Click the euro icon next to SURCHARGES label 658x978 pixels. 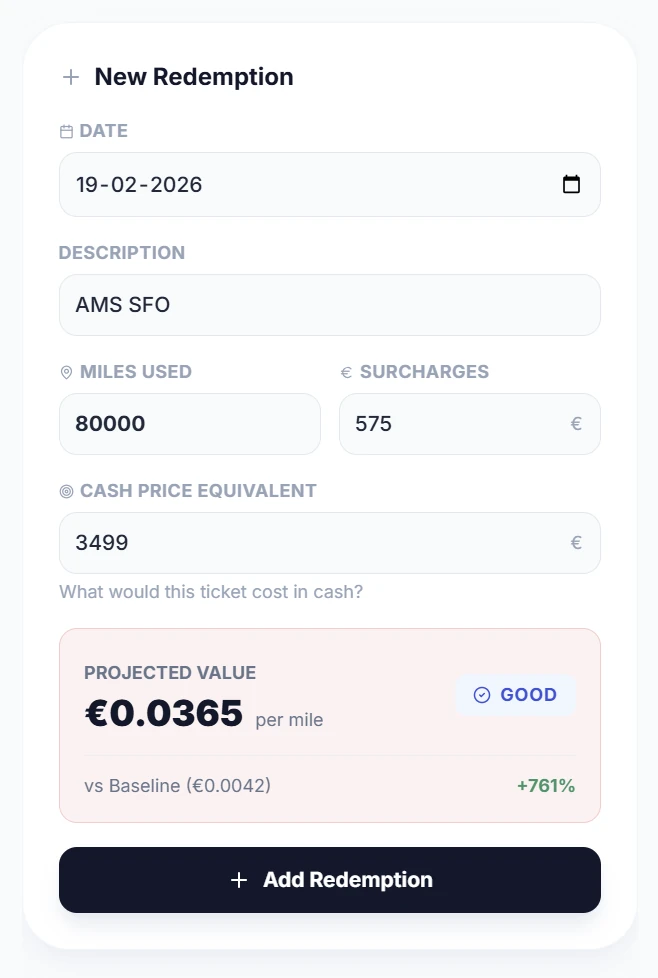[x=345, y=372]
